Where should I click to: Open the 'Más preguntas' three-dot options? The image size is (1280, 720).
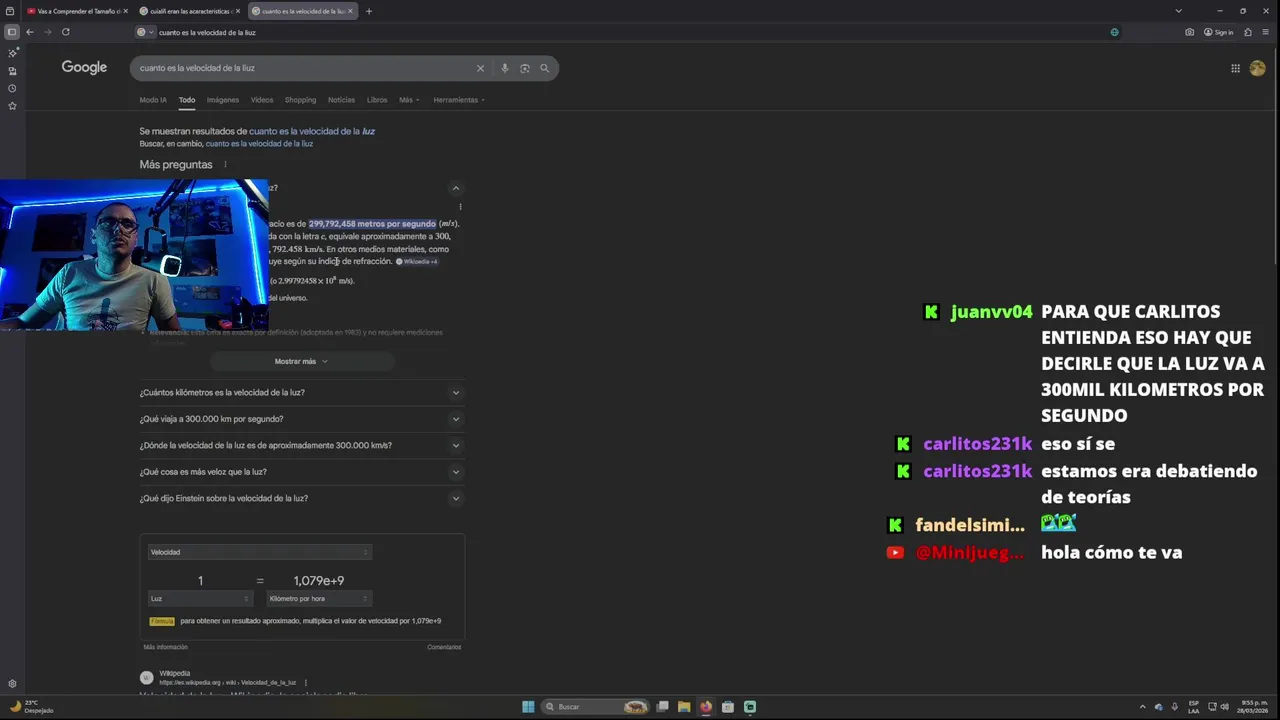[225, 165]
